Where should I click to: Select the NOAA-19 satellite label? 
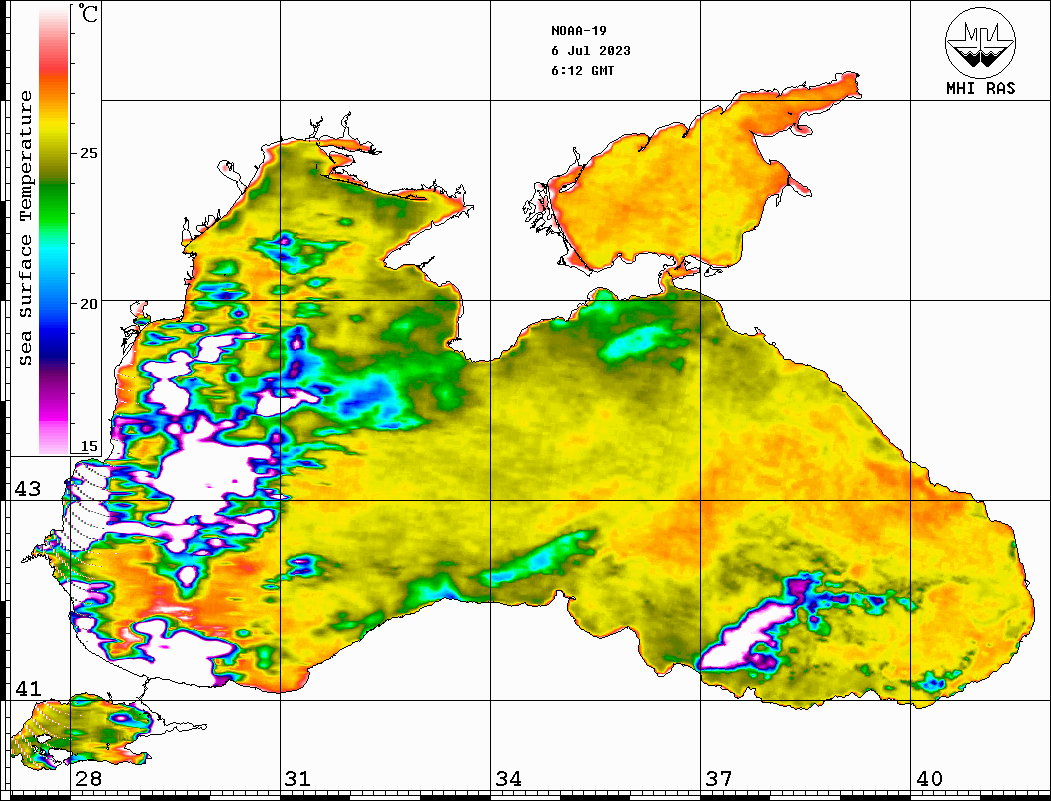click(x=578, y=31)
